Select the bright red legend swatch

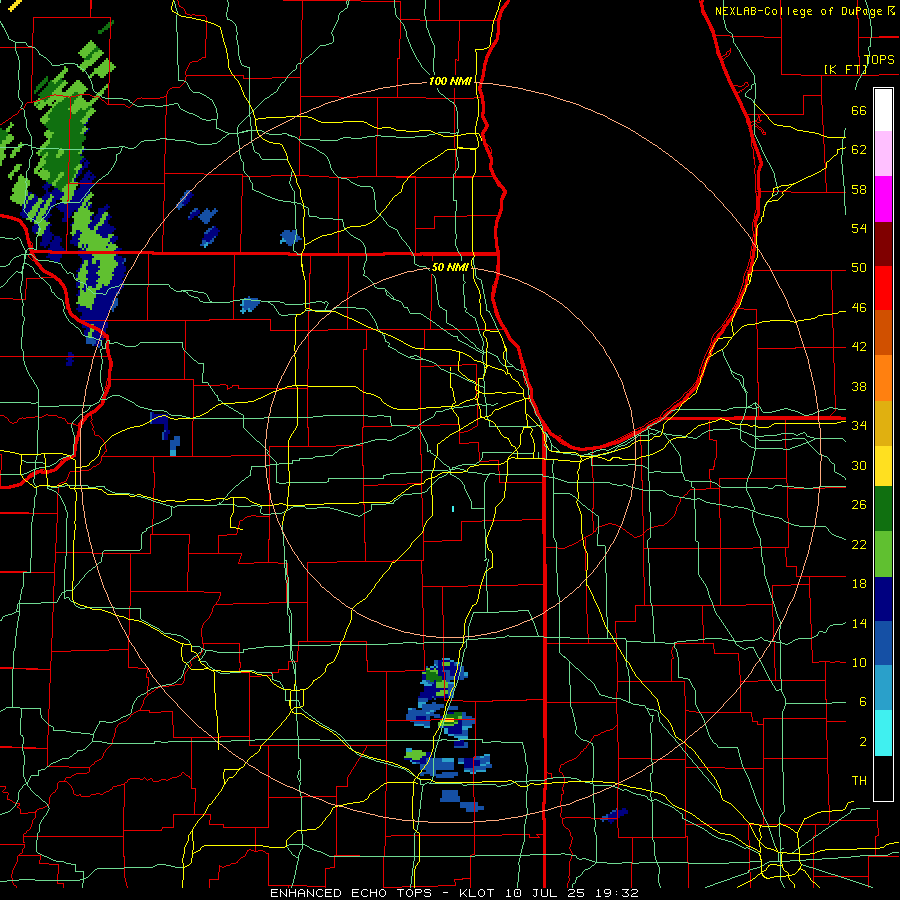tap(883, 288)
